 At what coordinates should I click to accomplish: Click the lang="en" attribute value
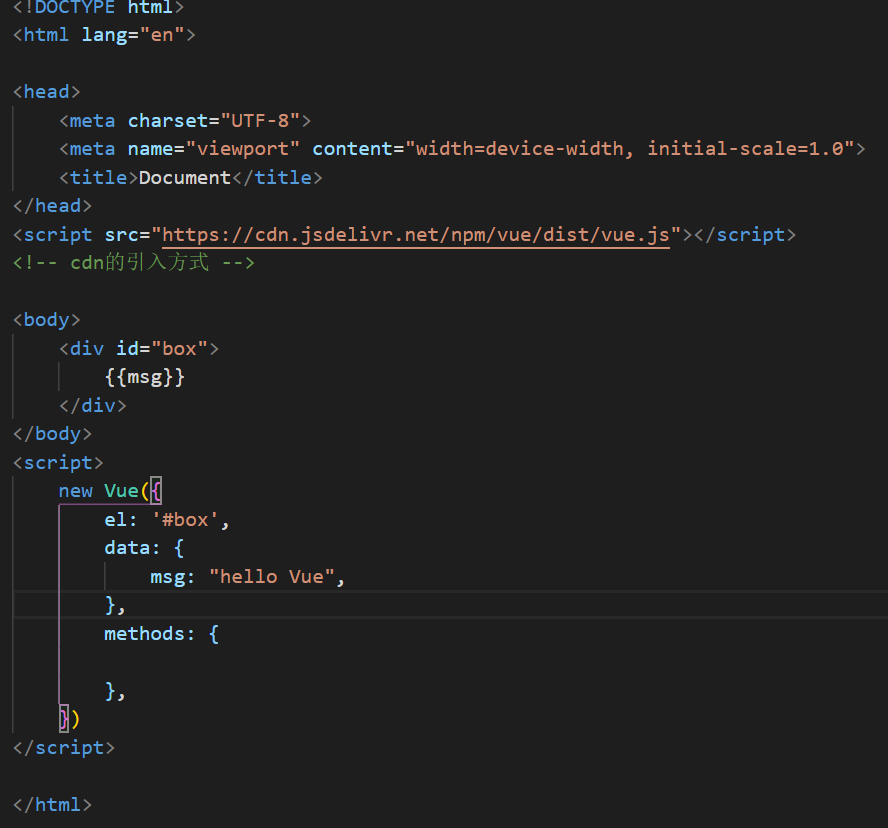162,35
